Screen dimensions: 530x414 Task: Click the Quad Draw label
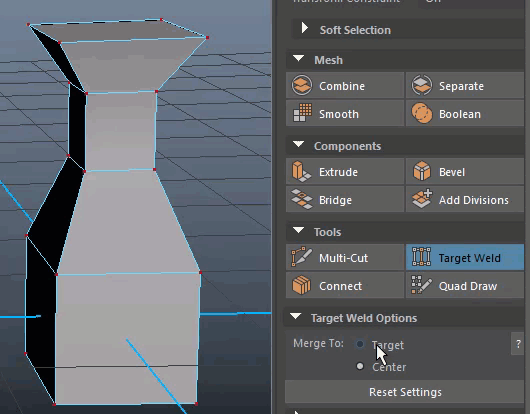(468, 286)
